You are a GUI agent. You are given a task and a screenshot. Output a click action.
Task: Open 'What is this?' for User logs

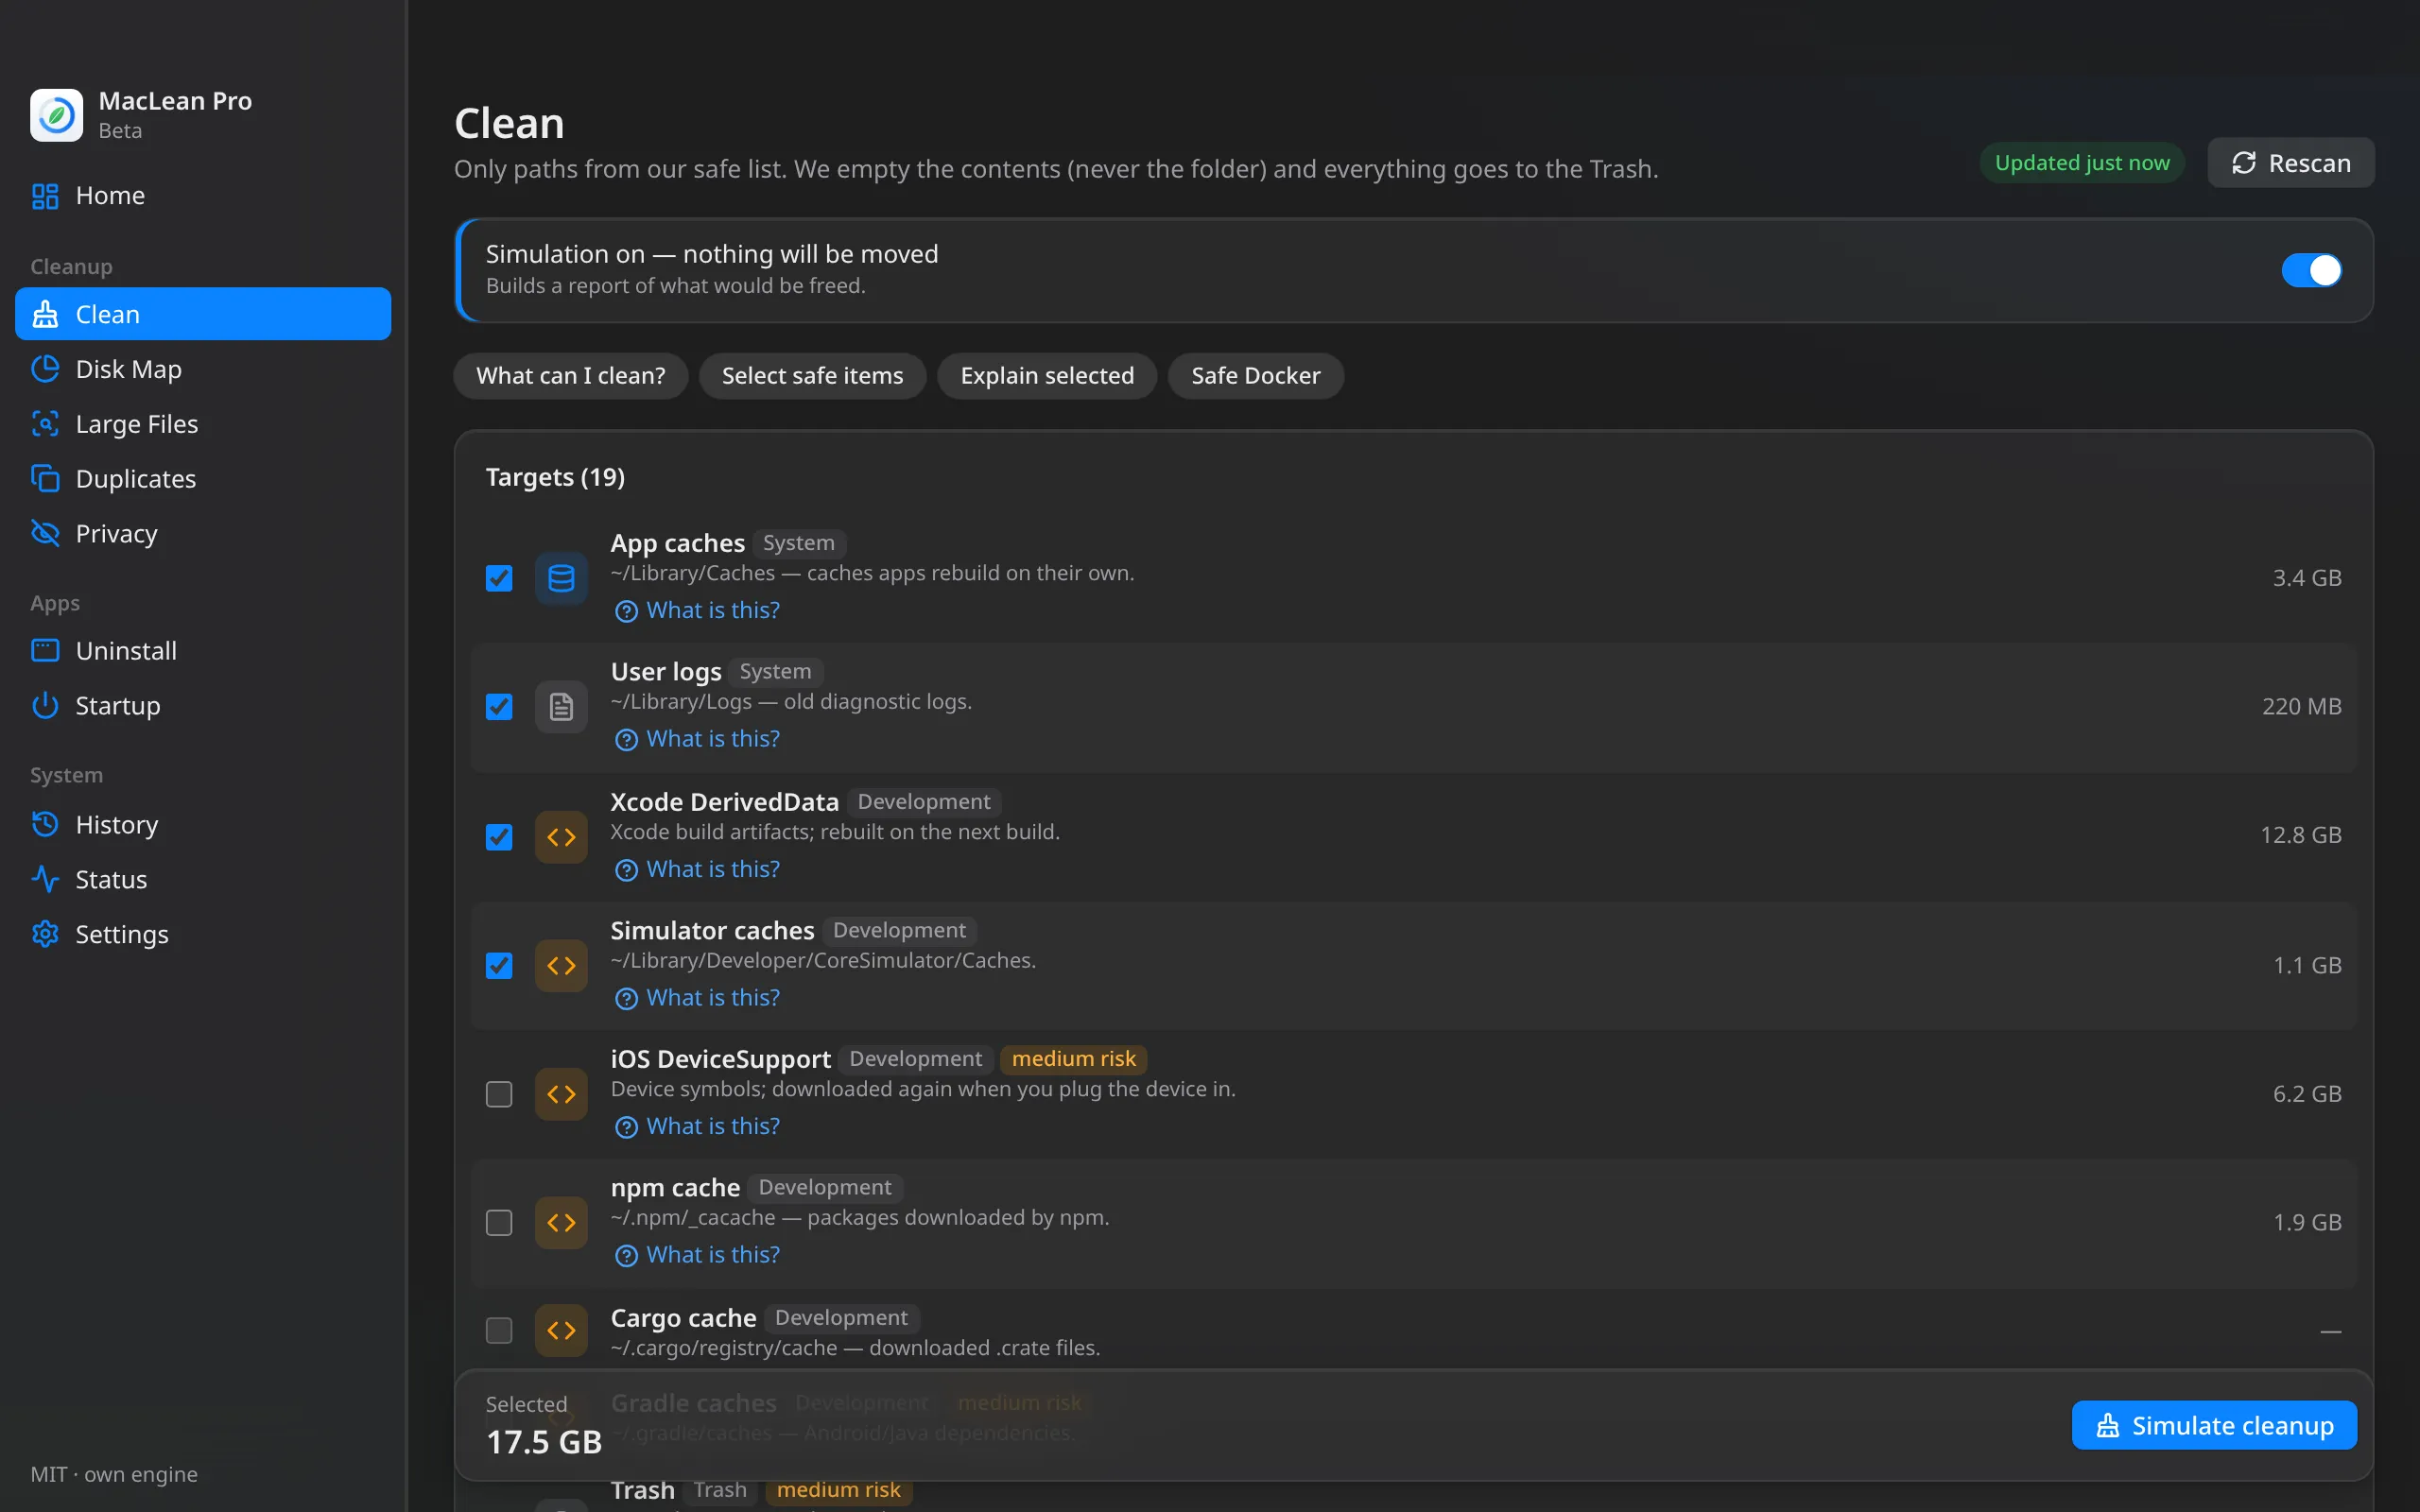tap(697, 740)
